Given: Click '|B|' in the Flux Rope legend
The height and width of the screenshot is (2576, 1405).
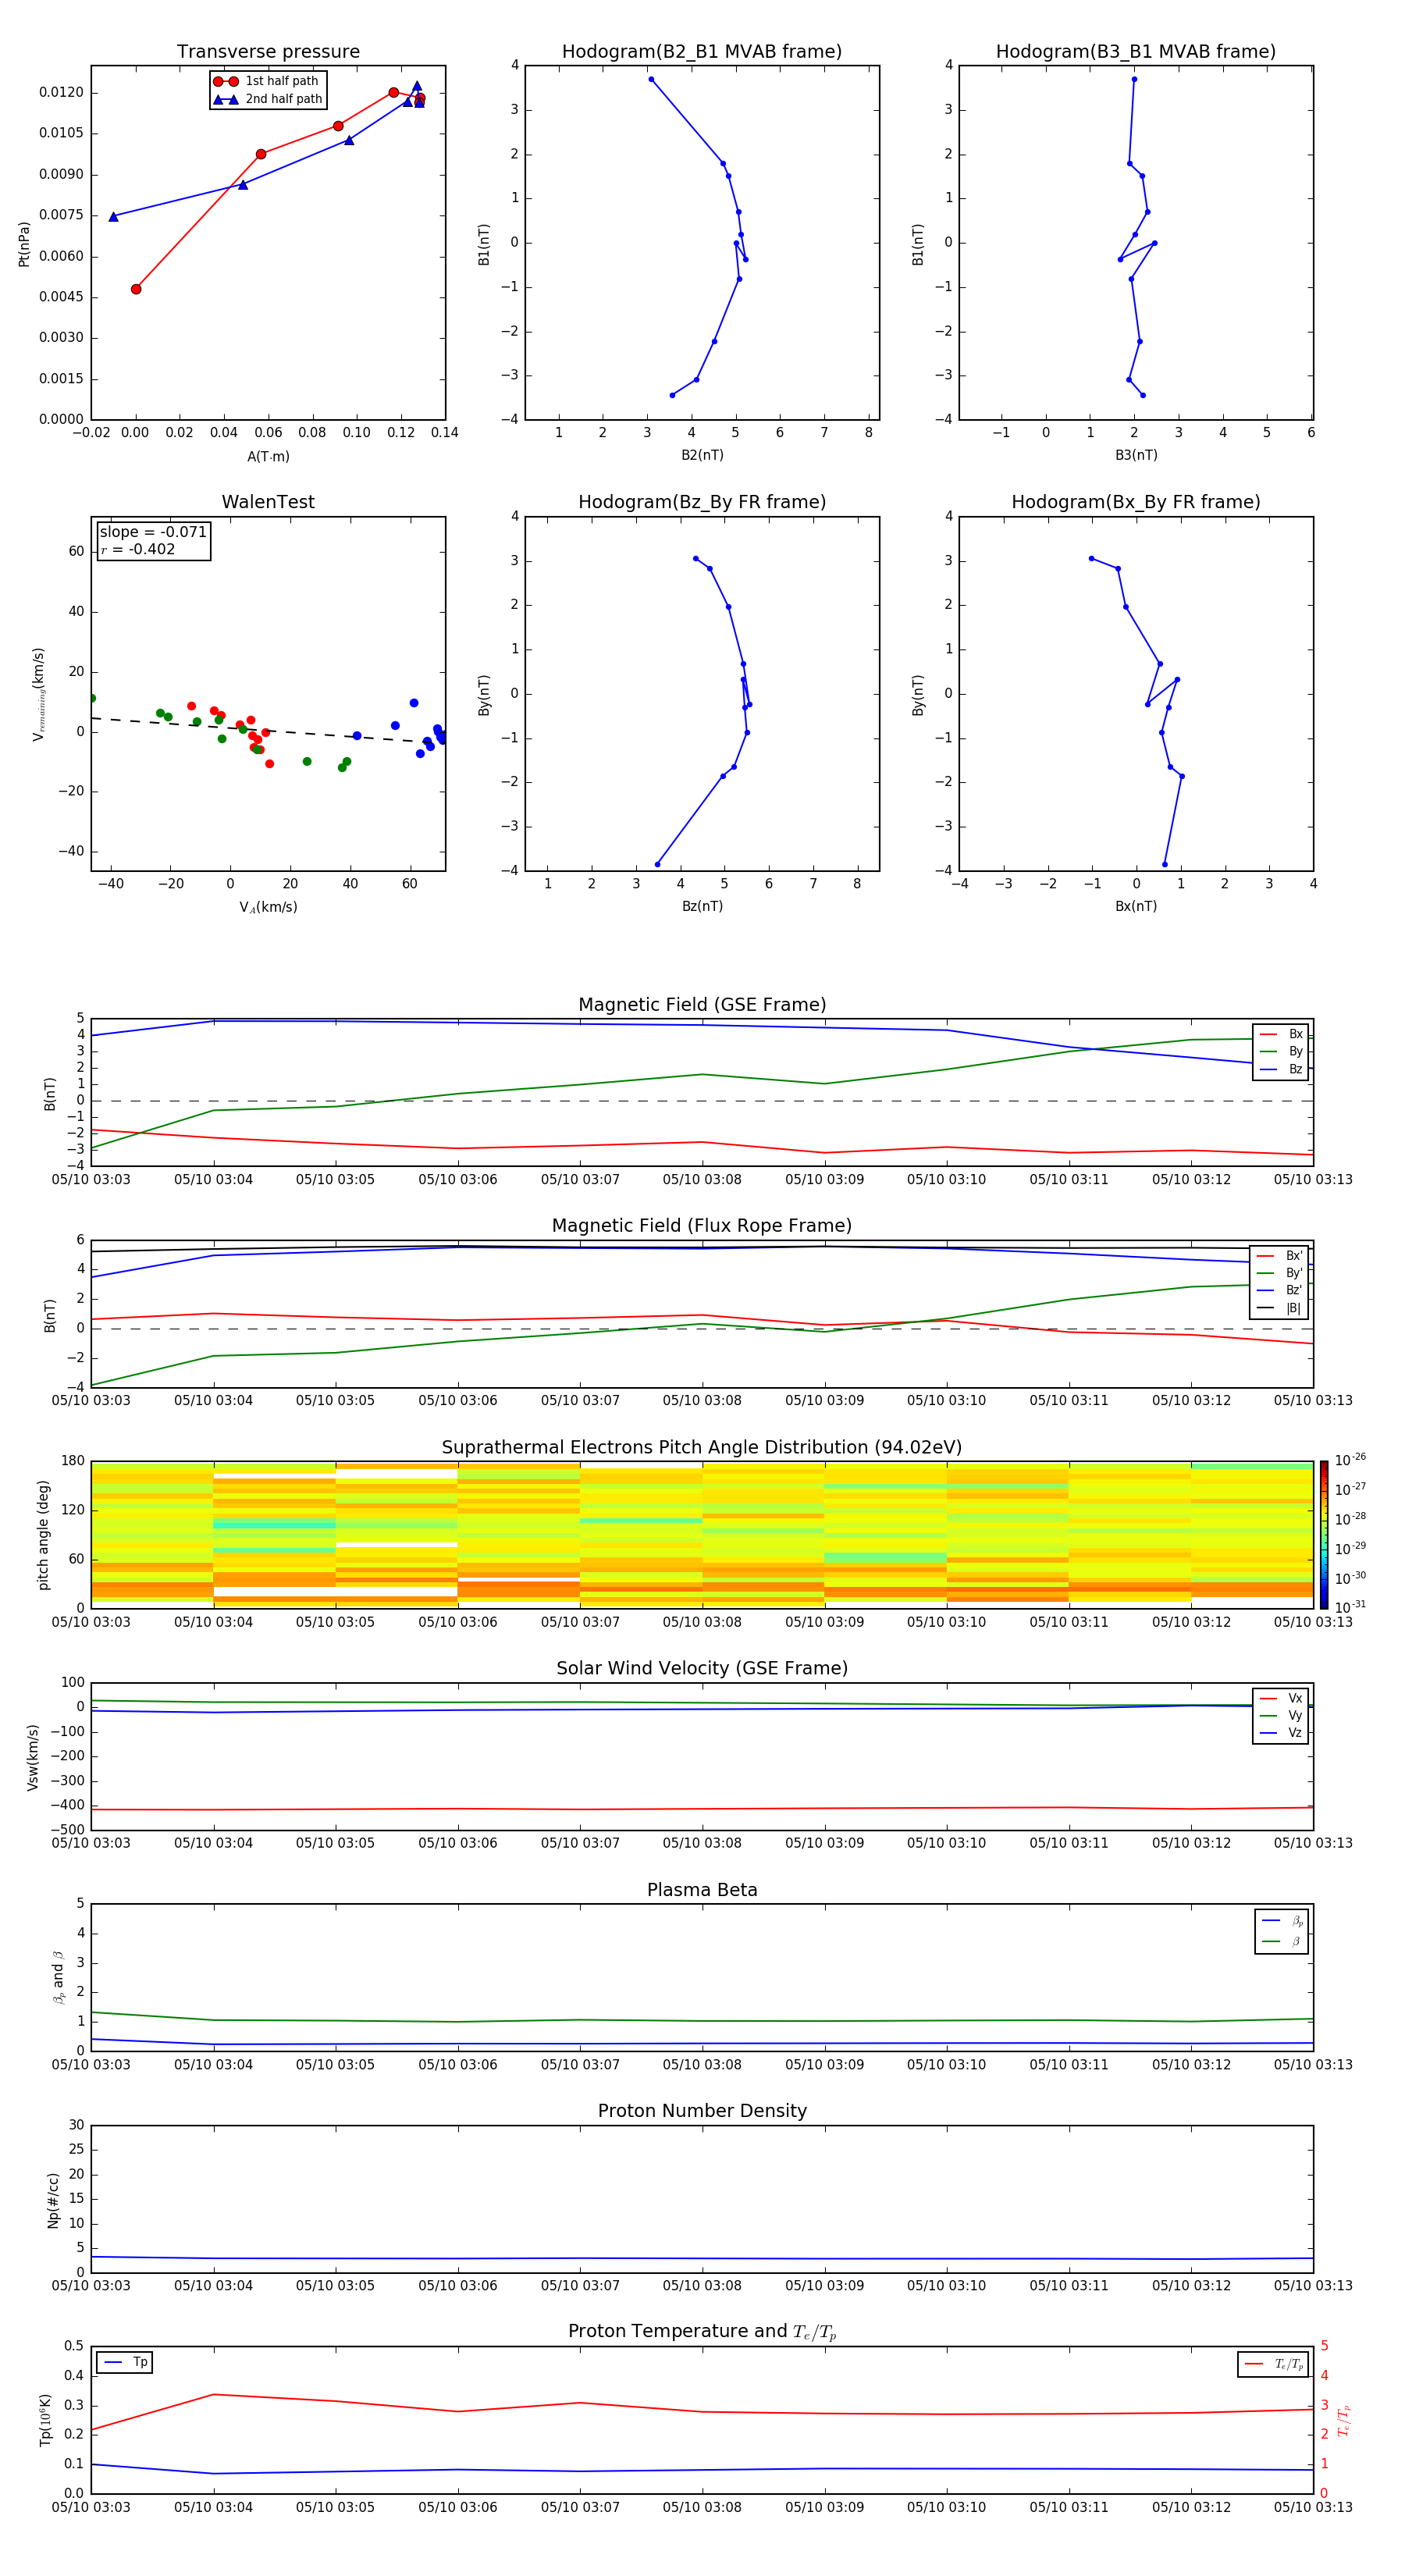Looking at the screenshot, I should pyautogui.click(x=1293, y=1308).
